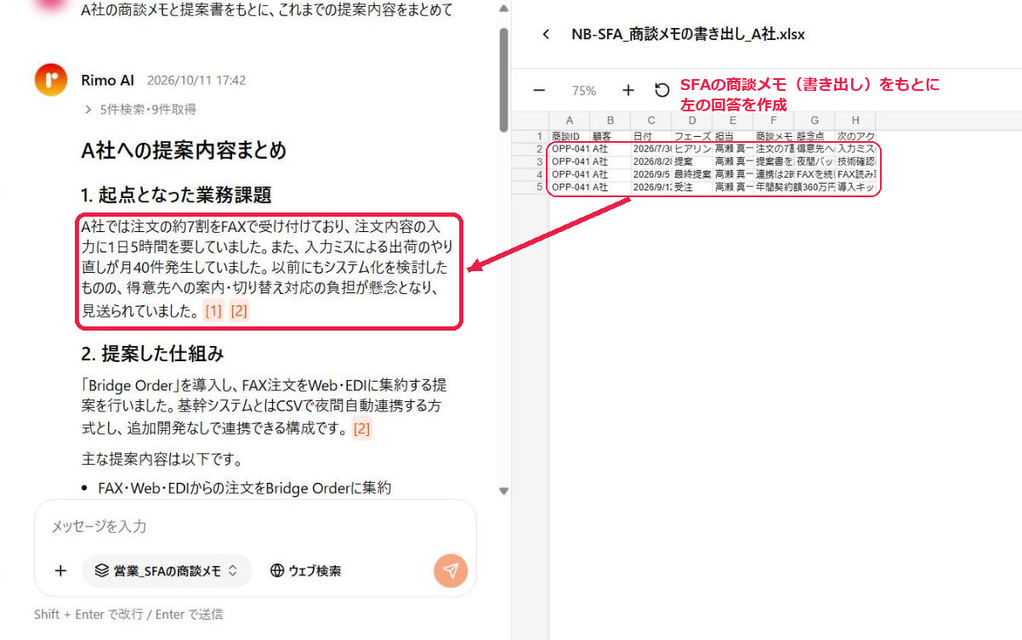Click the chat scrollbar down arrow
The width and height of the screenshot is (1022, 640).
(504, 491)
